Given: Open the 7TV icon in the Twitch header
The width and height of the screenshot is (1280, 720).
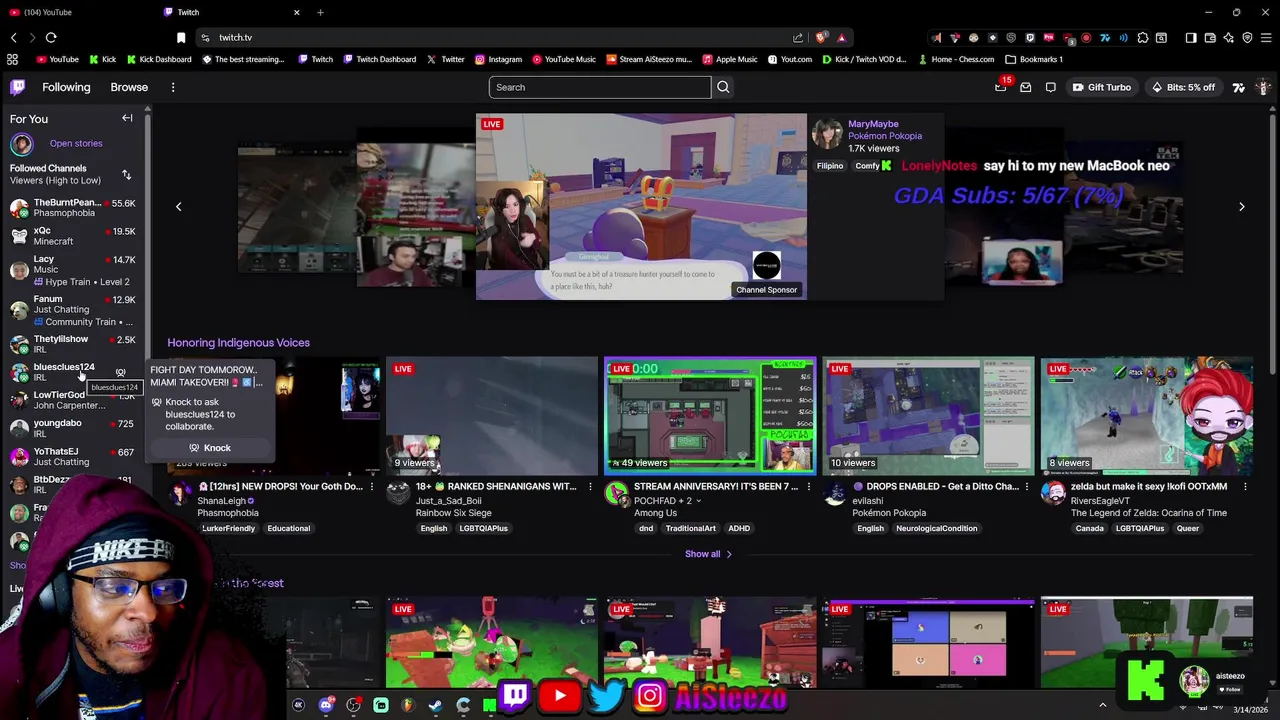Looking at the screenshot, I should click(1238, 87).
